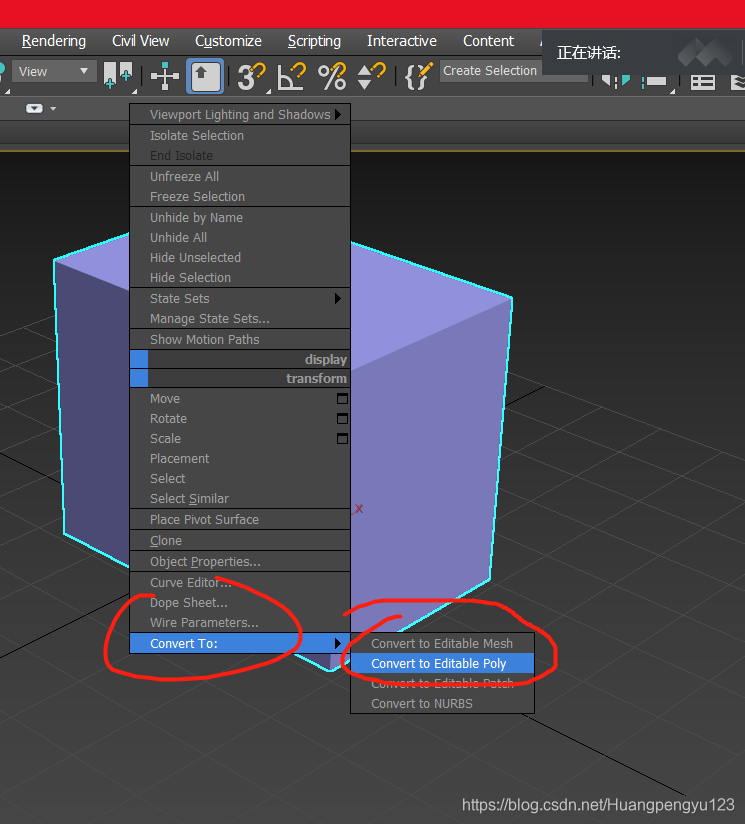This screenshot has height=824, width=745.
Task: Toggle Select and Manipulate tool
Action: (164, 76)
